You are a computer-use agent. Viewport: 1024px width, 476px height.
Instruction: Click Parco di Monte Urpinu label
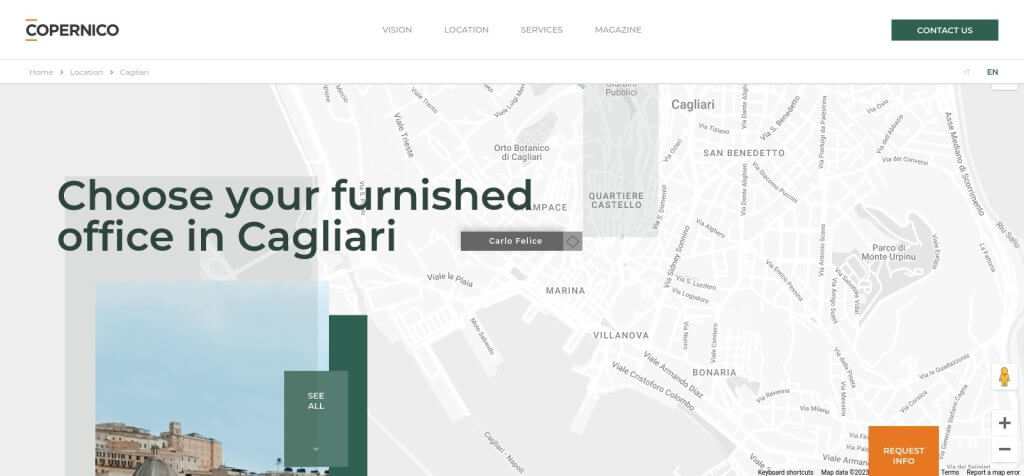(x=888, y=252)
